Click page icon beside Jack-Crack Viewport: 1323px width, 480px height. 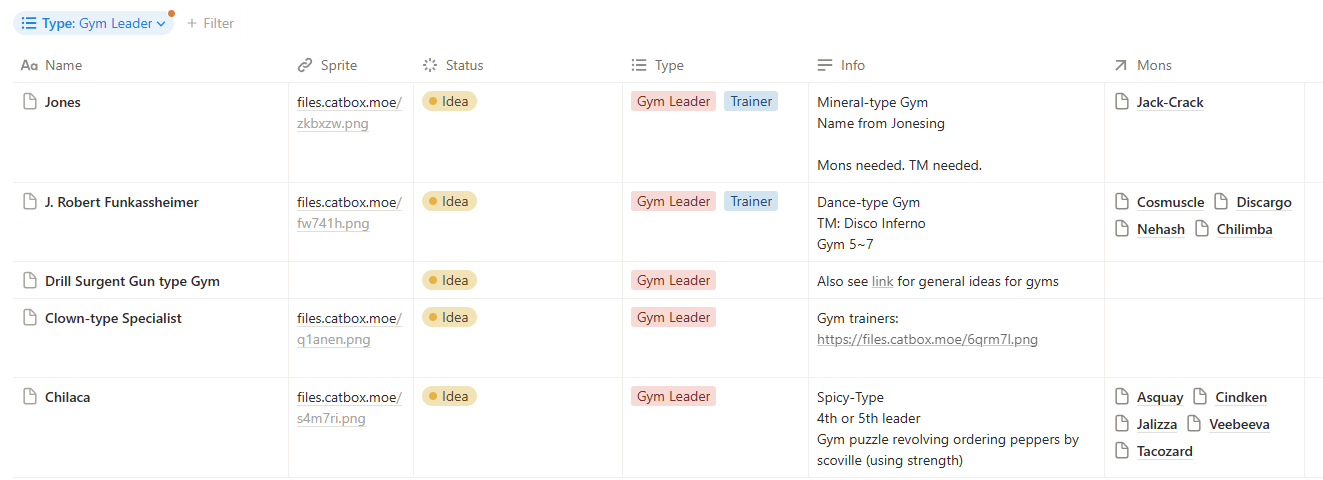click(1122, 102)
